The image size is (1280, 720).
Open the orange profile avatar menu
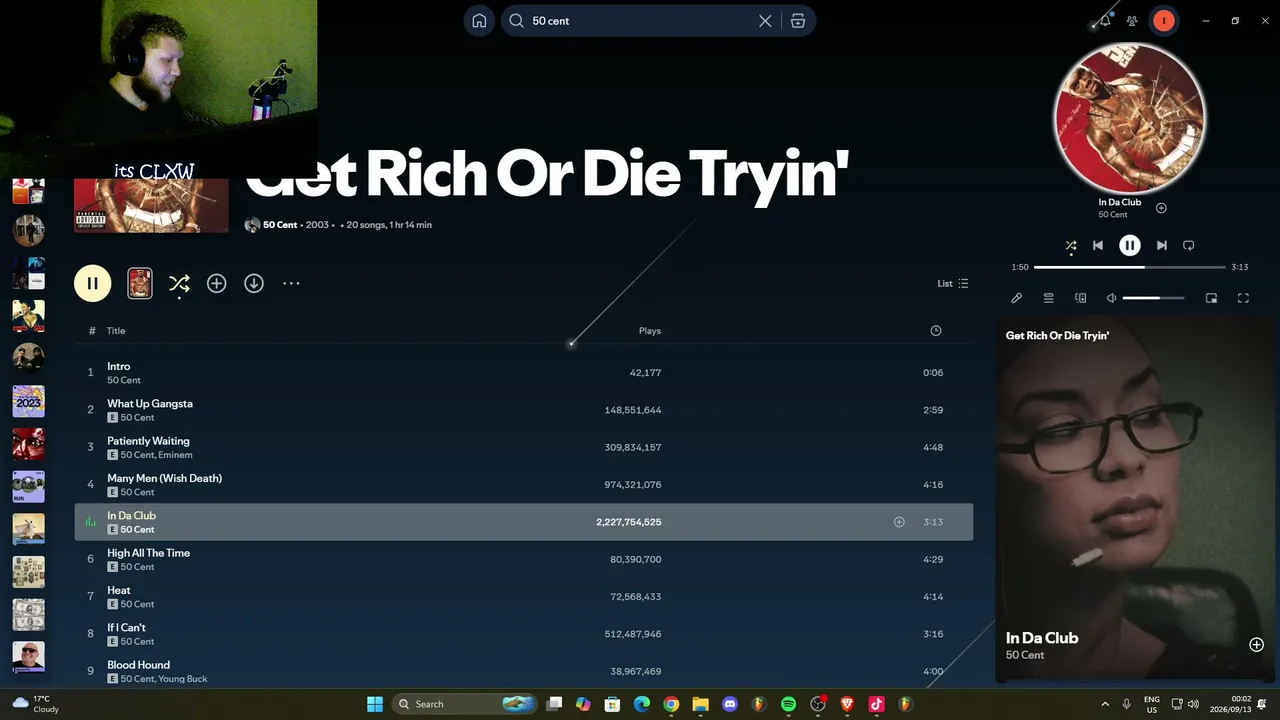(1163, 21)
